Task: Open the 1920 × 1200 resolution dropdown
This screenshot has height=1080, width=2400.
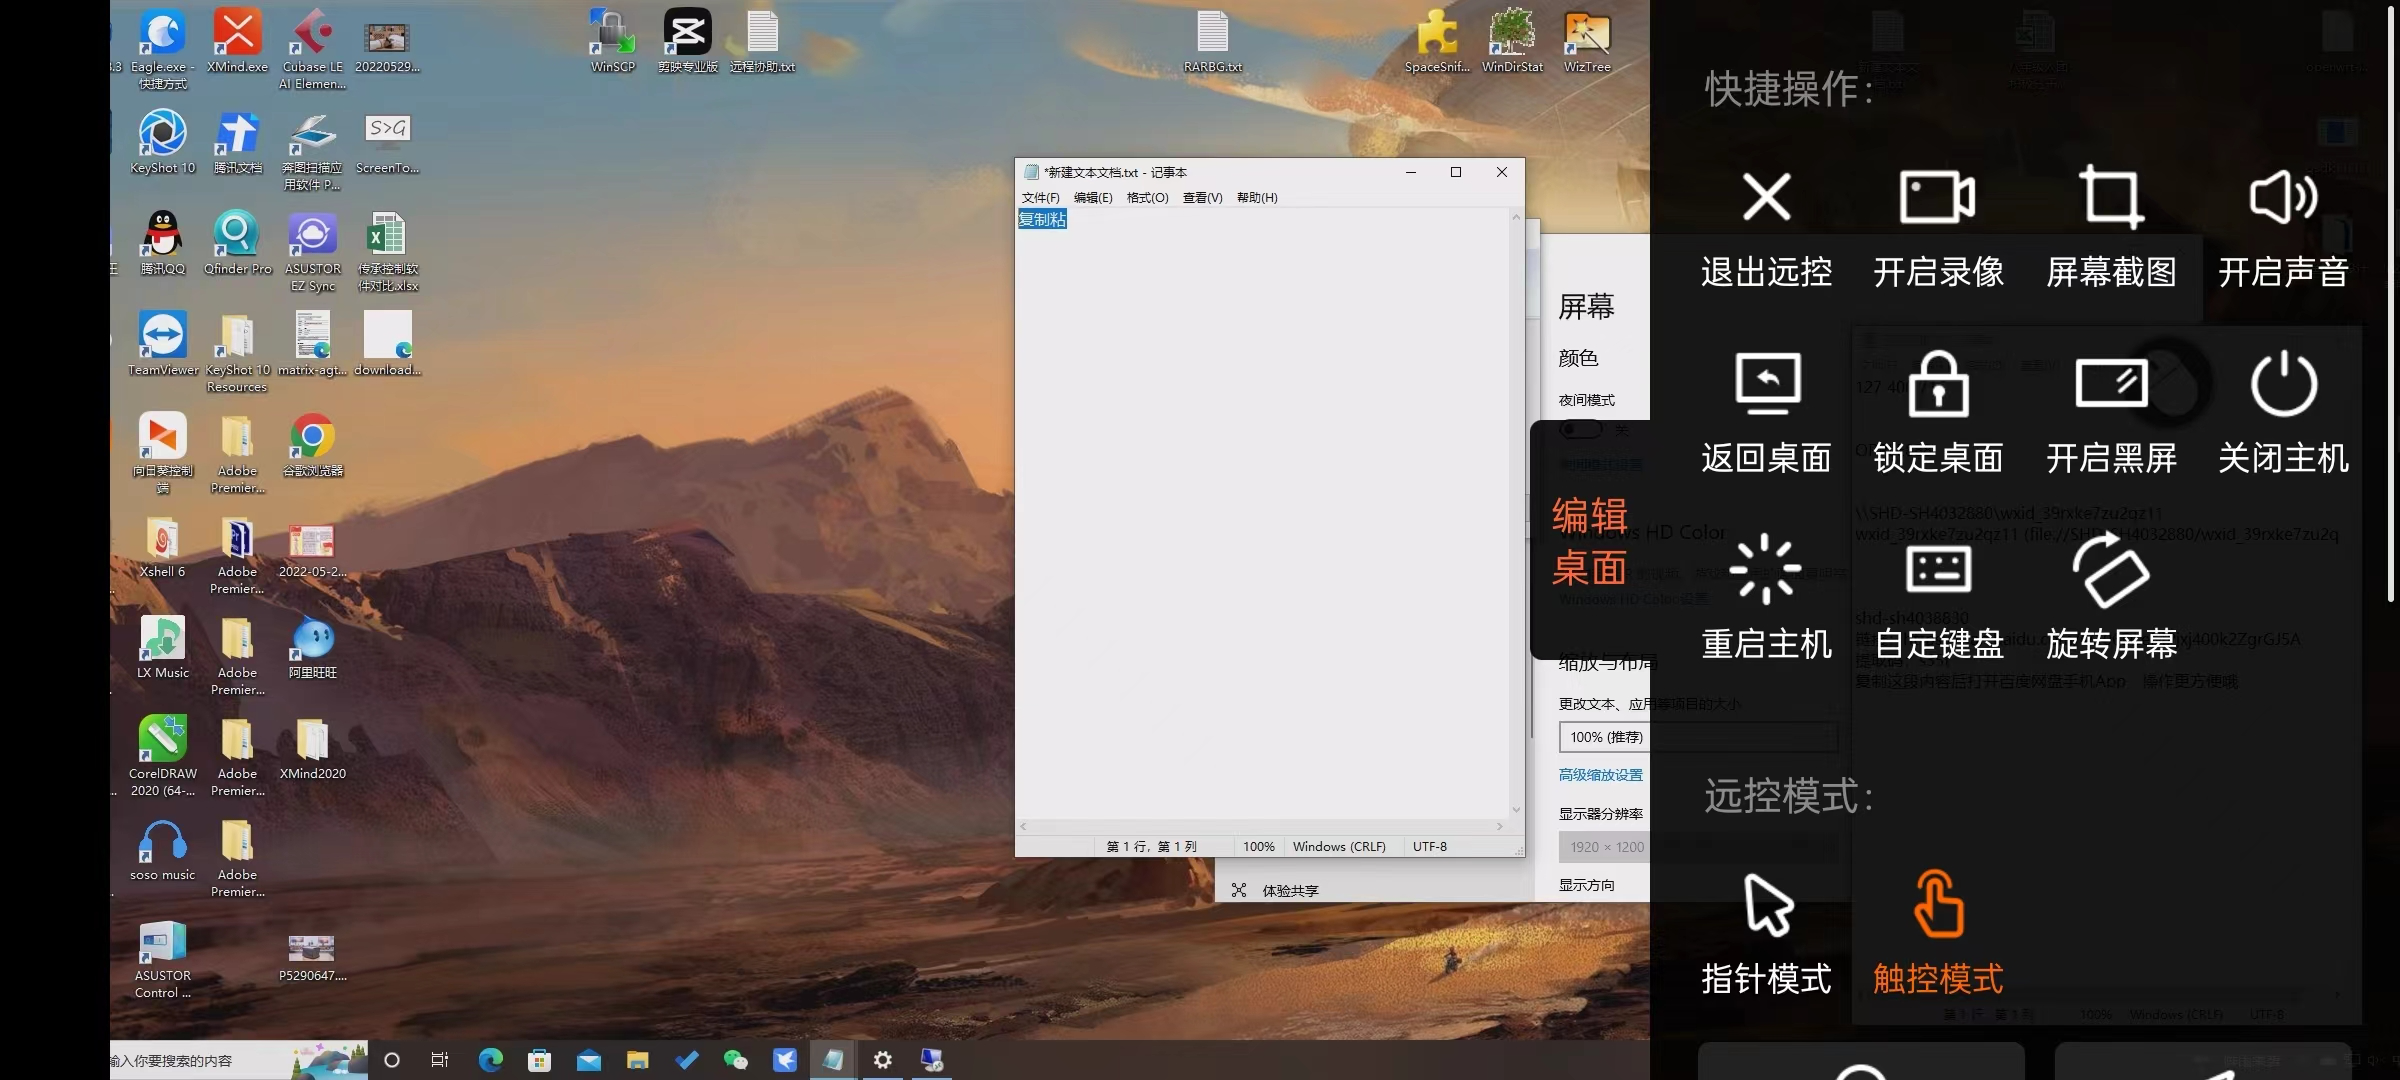Action: 1698,847
